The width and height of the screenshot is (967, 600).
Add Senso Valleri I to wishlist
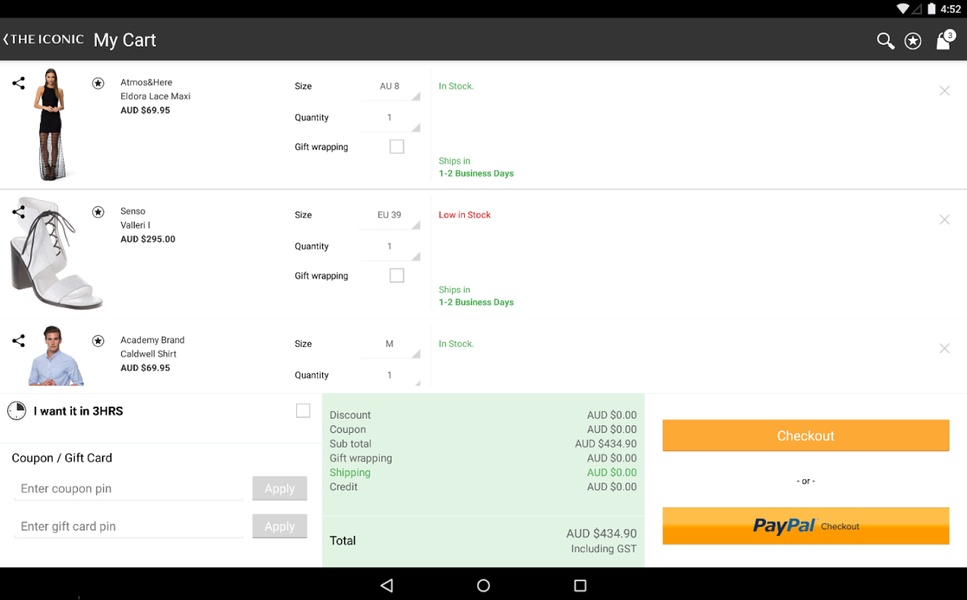click(98, 212)
